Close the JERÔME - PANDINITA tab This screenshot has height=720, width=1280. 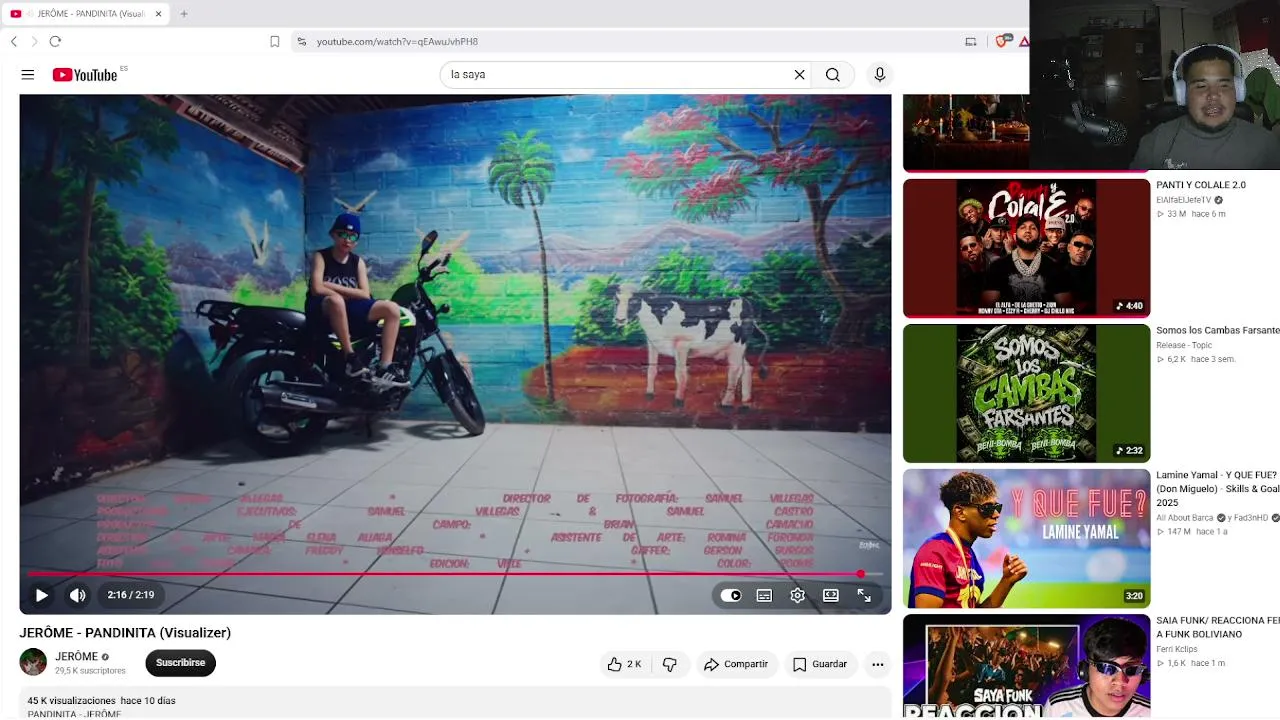(x=158, y=14)
